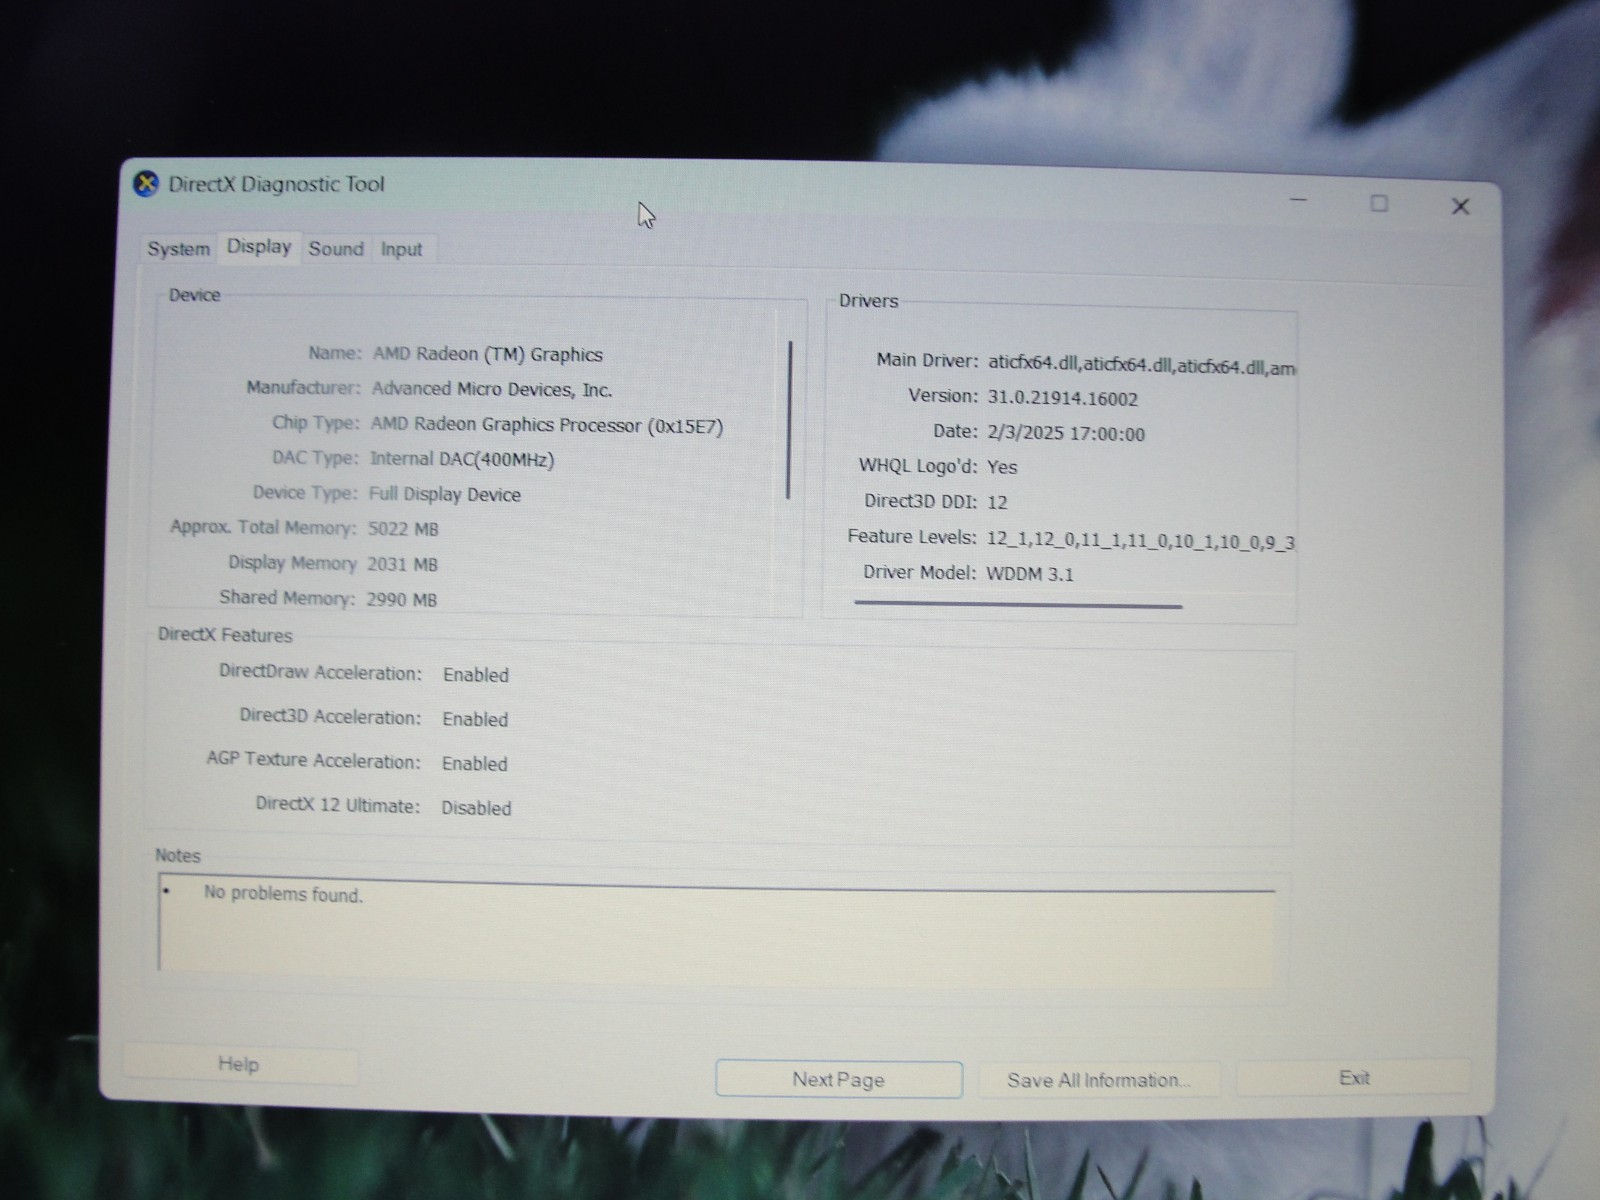Image resolution: width=1600 pixels, height=1200 pixels.
Task: Click the '2031 MB' display memory value
Action: [x=402, y=564]
